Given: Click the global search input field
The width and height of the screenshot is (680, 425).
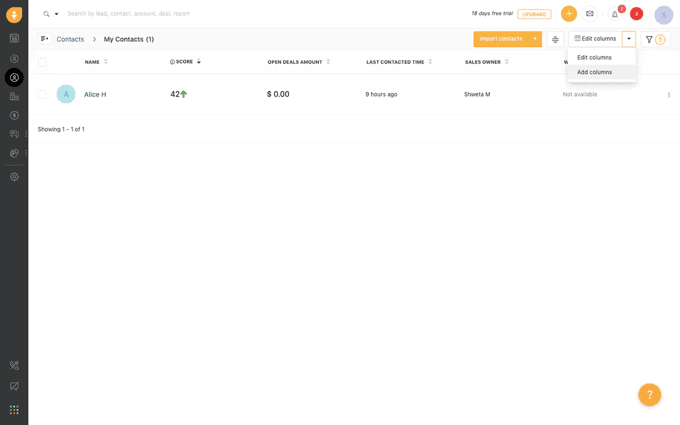Looking at the screenshot, I should [200, 14].
